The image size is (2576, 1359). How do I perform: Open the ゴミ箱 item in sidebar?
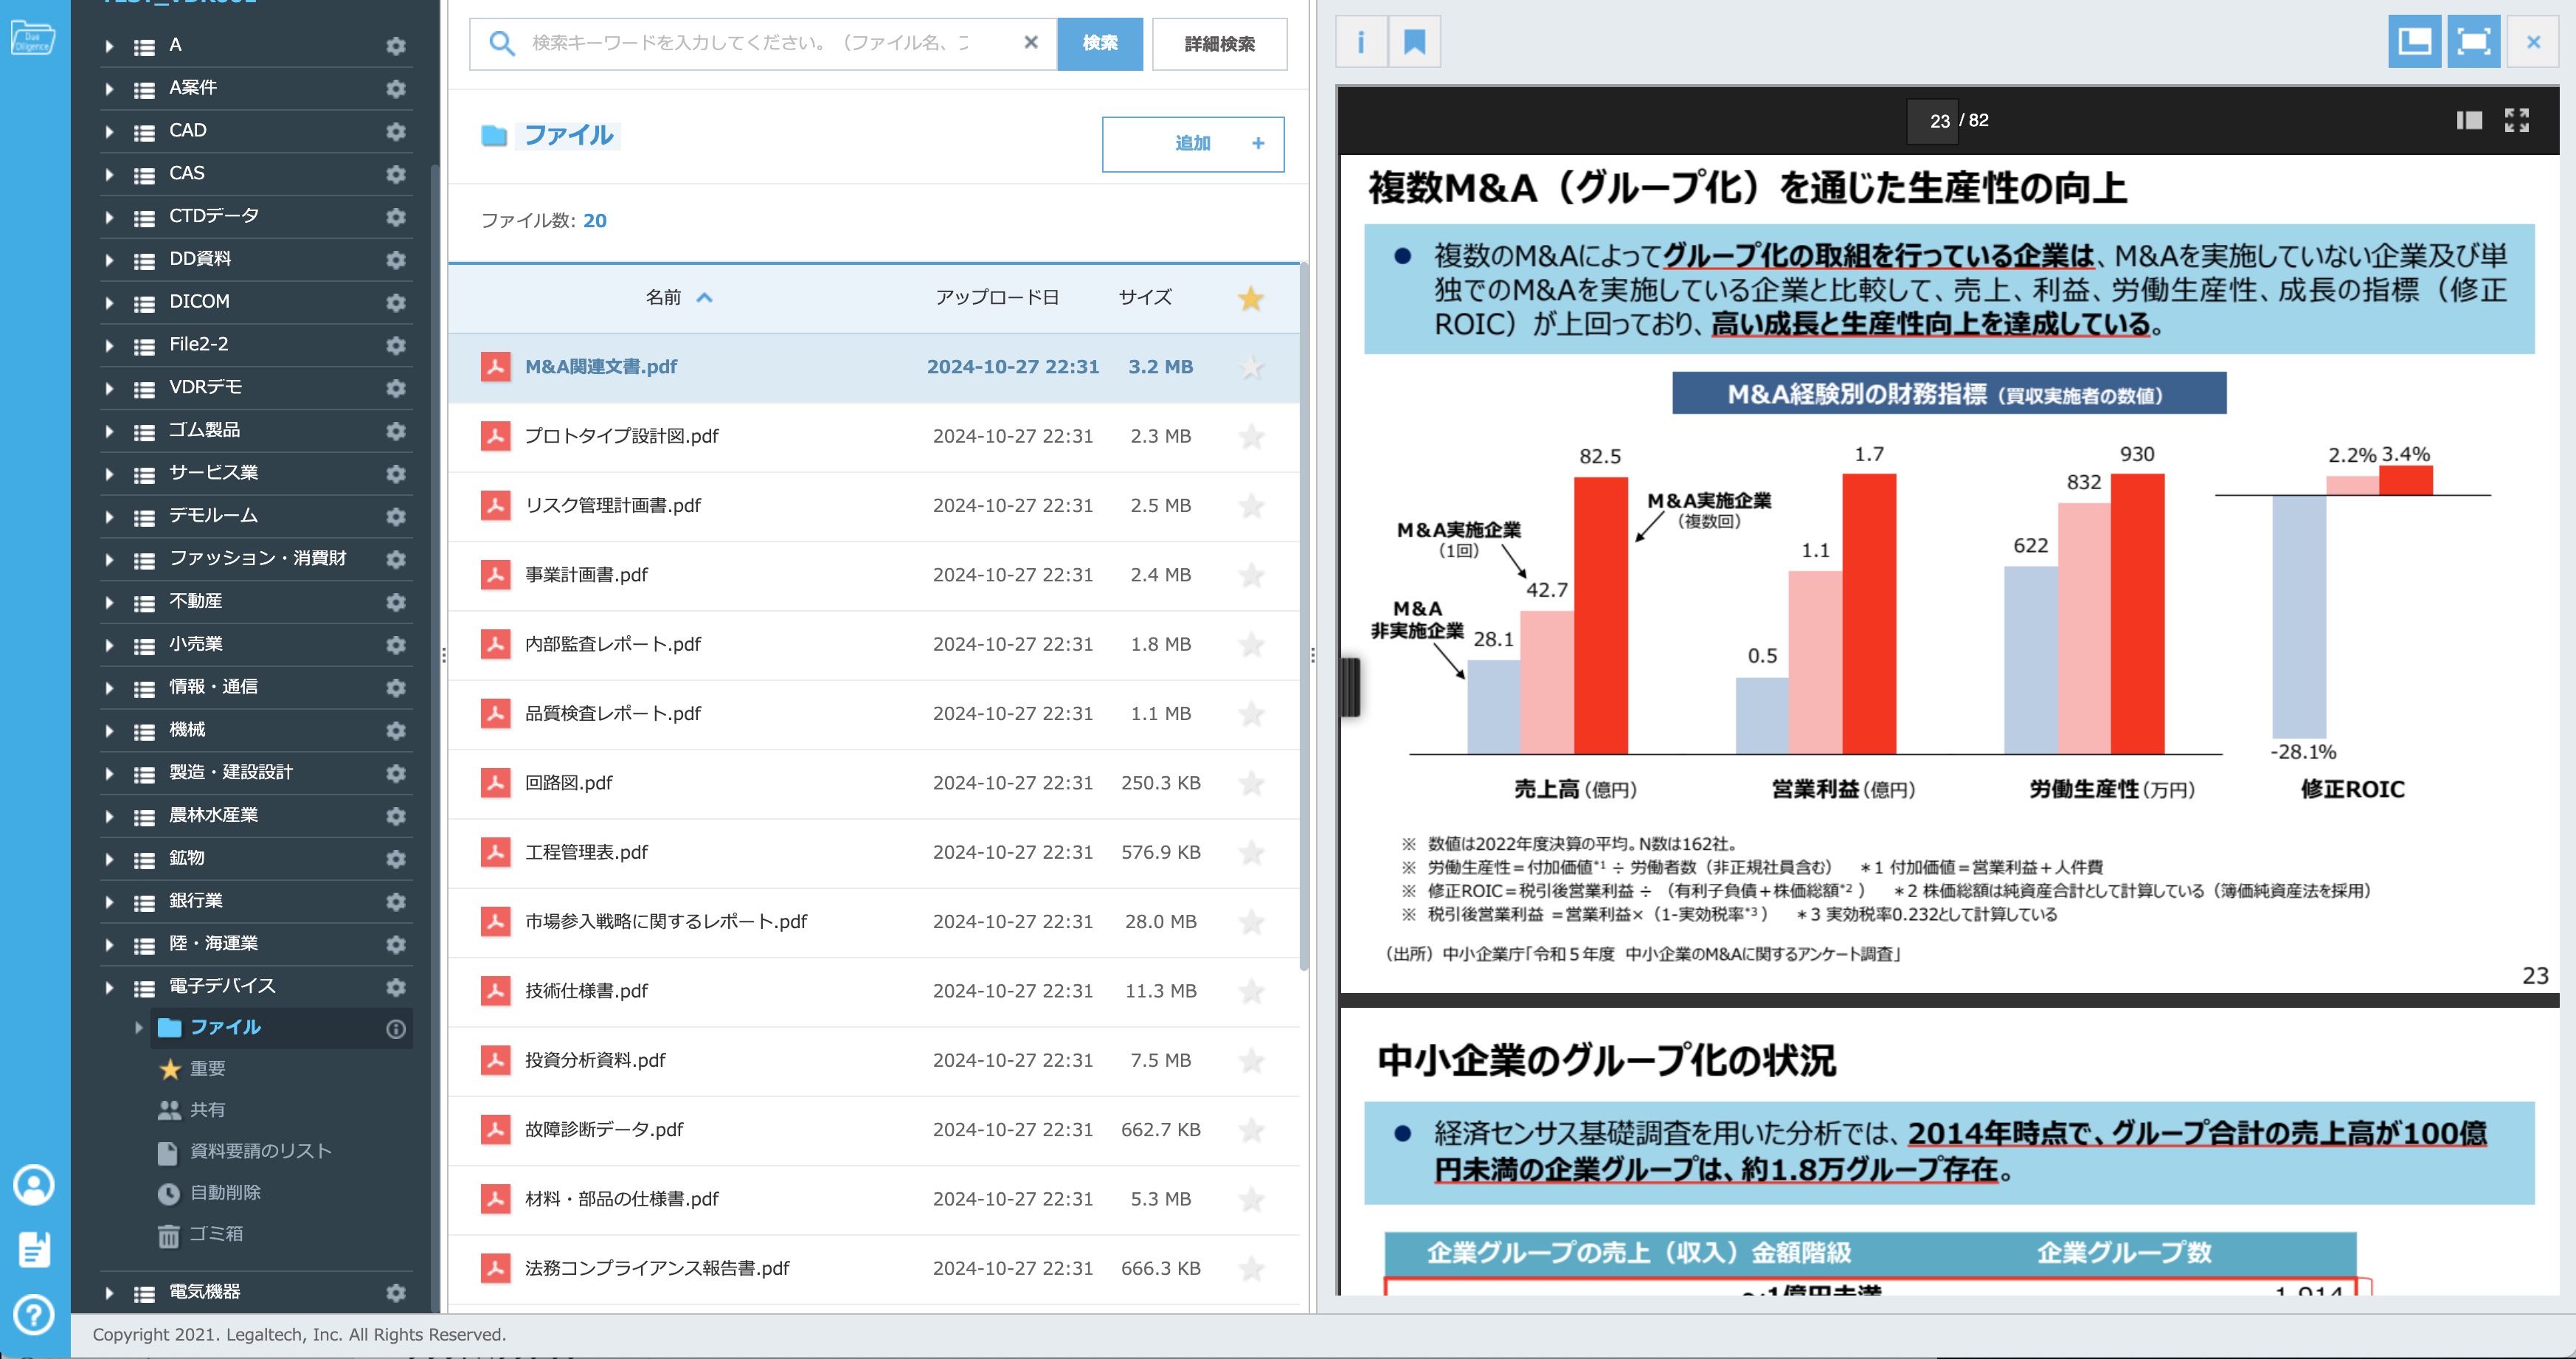tap(216, 1234)
